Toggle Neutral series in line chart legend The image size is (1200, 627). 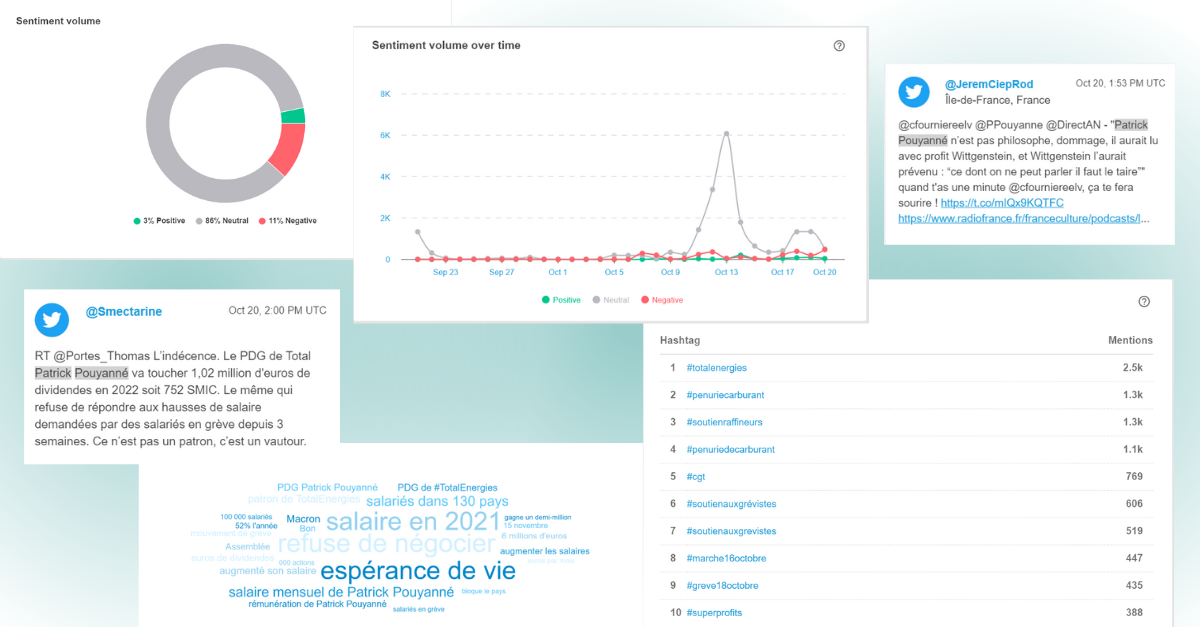point(611,300)
